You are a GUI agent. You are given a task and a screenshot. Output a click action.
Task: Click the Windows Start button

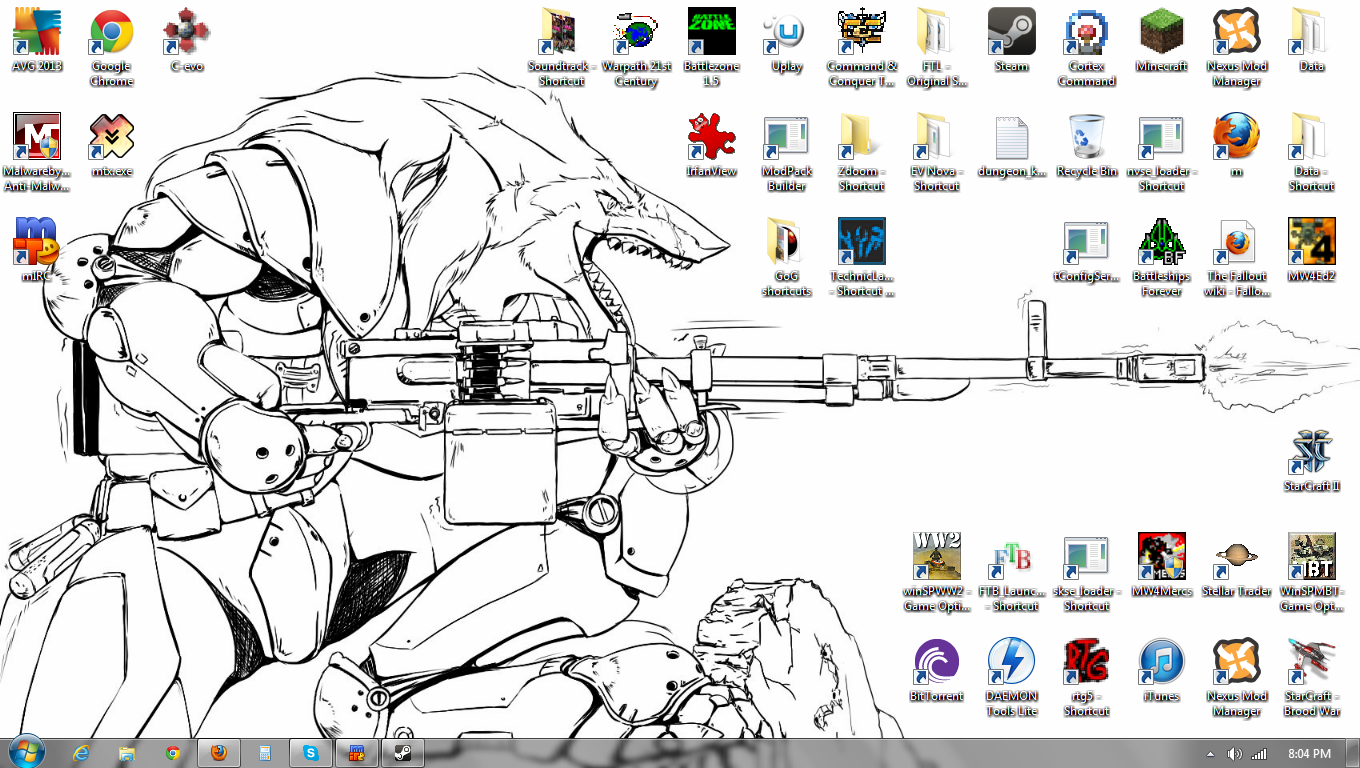pos(25,752)
